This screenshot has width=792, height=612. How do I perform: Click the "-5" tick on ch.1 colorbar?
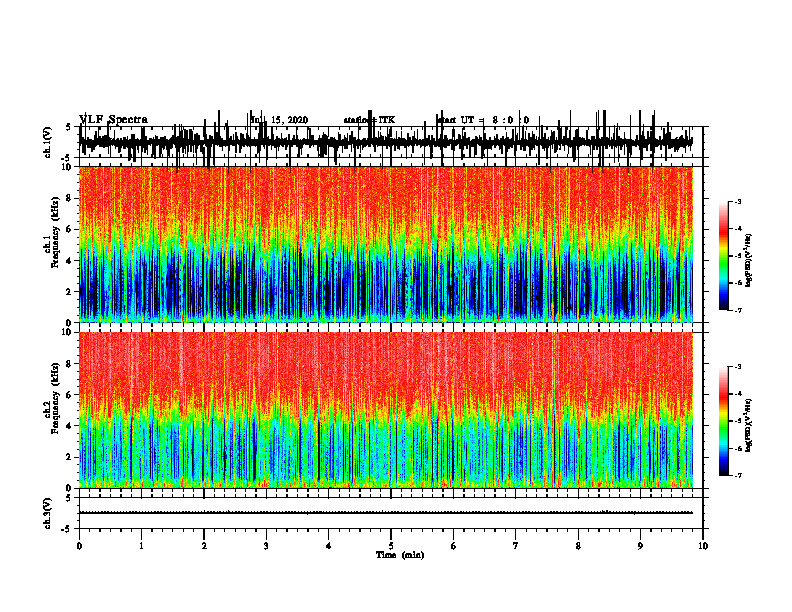[737, 256]
